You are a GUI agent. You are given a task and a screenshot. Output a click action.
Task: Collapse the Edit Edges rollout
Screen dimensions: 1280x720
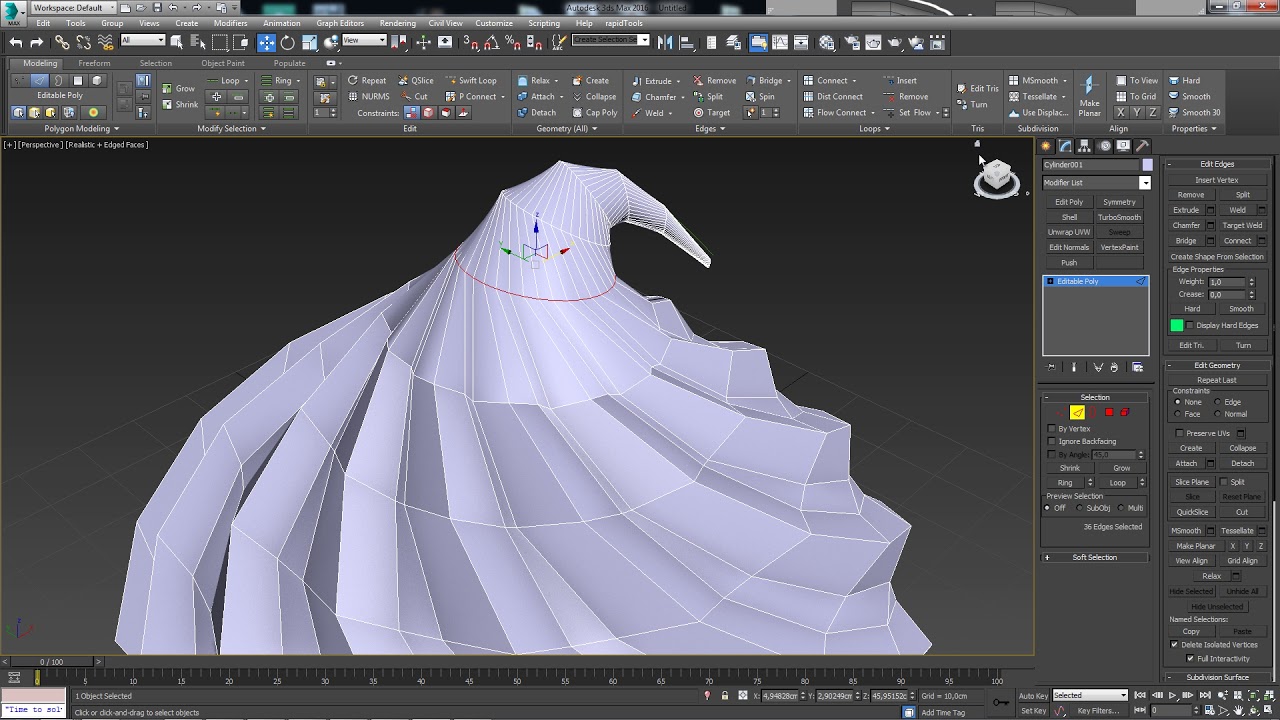click(x=1217, y=164)
